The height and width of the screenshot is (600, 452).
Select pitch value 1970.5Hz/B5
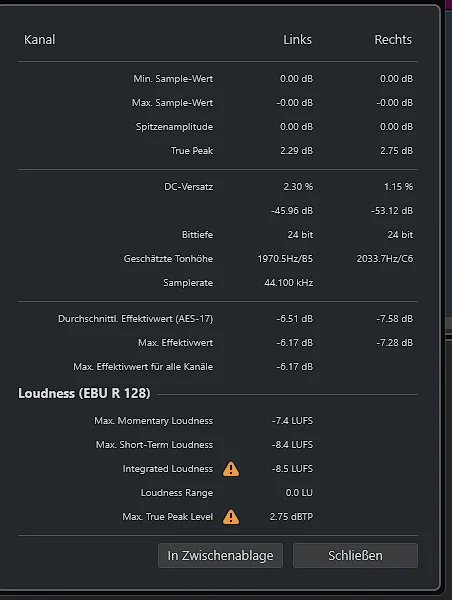[x=285, y=259]
